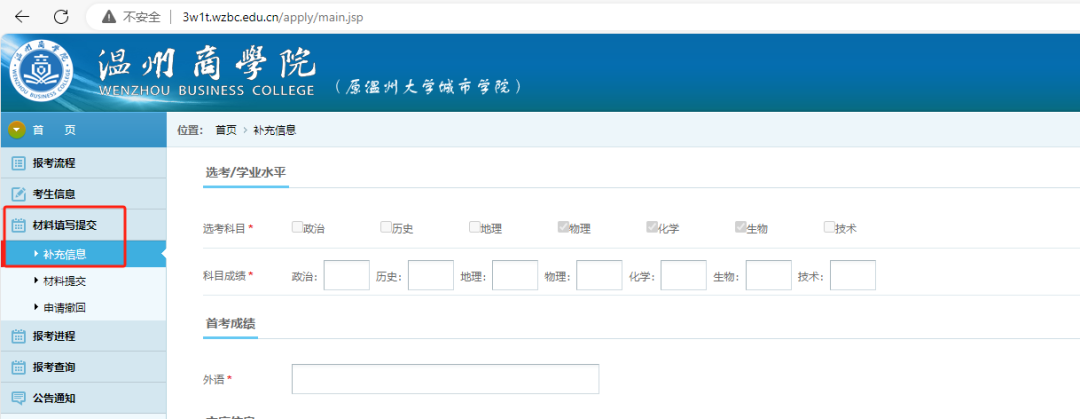
Task: Click the 报考查询 calendar icon in sidebar
Action: pos(18,367)
